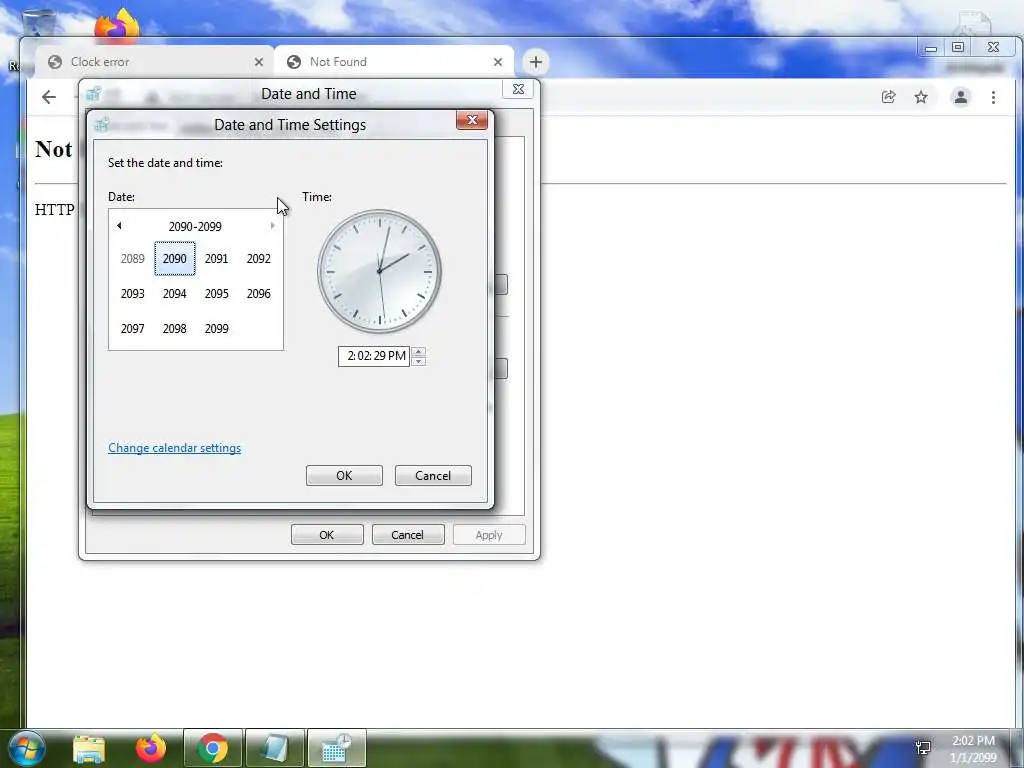Image resolution: width=1024 pixels, height=768 pixels.
Task: Click the greyed-out Apply button
Action: point(489,535)
